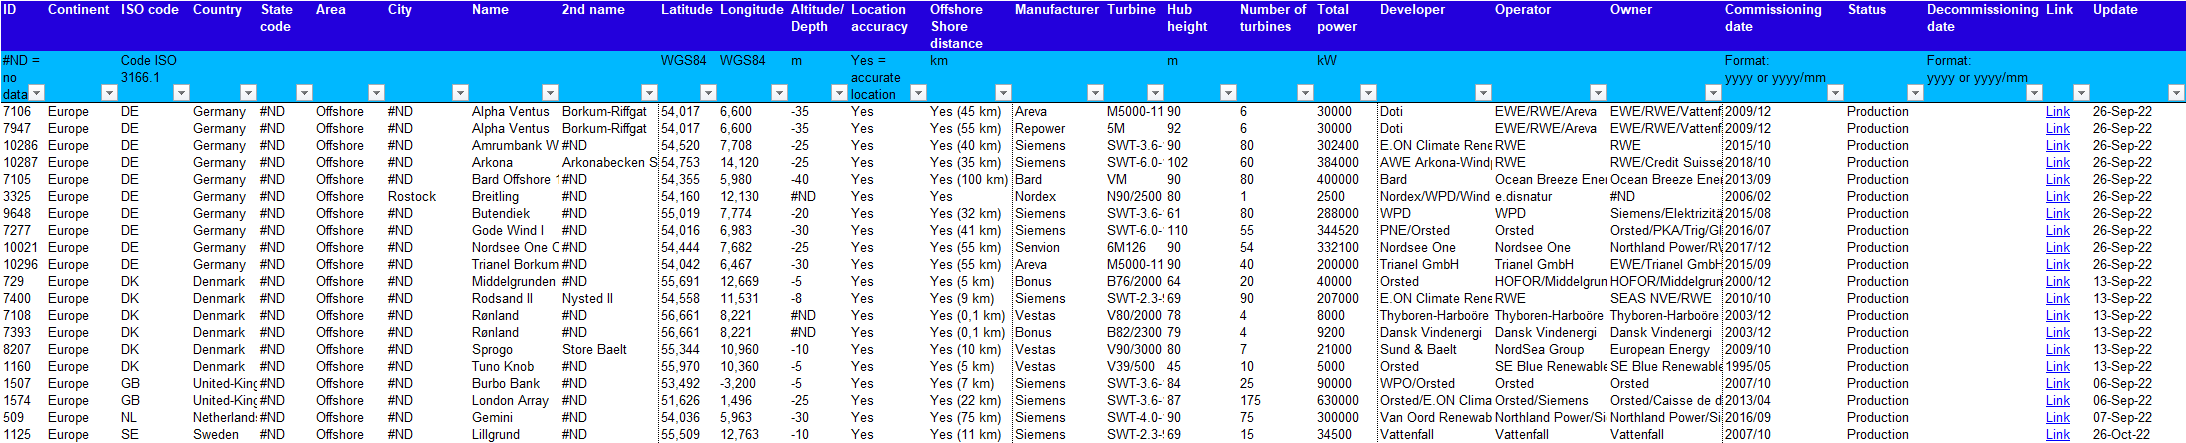This screenshot has width=2186, height=443.
Task: Open the Link for Trianel Borkum row
Action: coord(2057,265)
